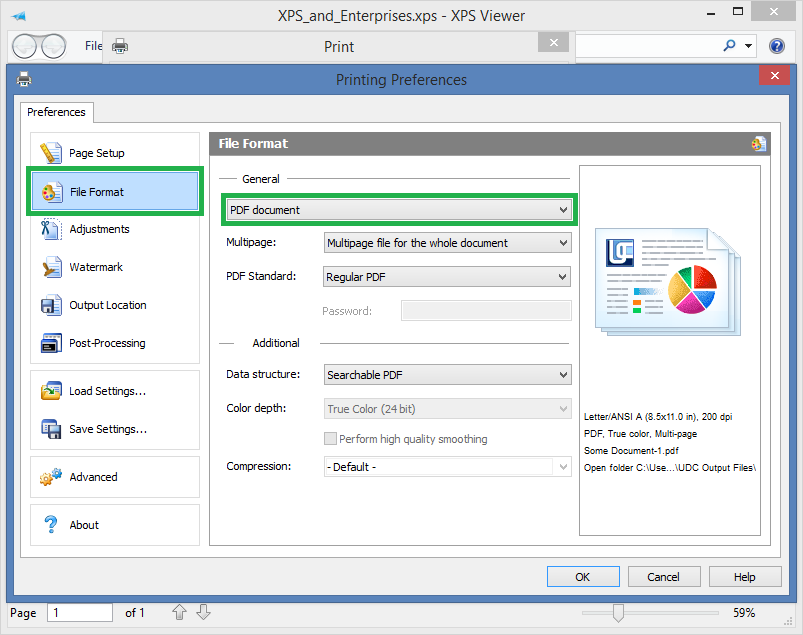Switch to Adjustments section

pos(115,229)
